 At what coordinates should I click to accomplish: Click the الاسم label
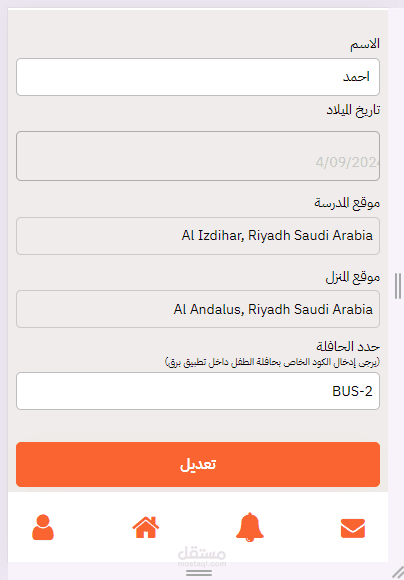pyautogui.click(x=365, y=44)
